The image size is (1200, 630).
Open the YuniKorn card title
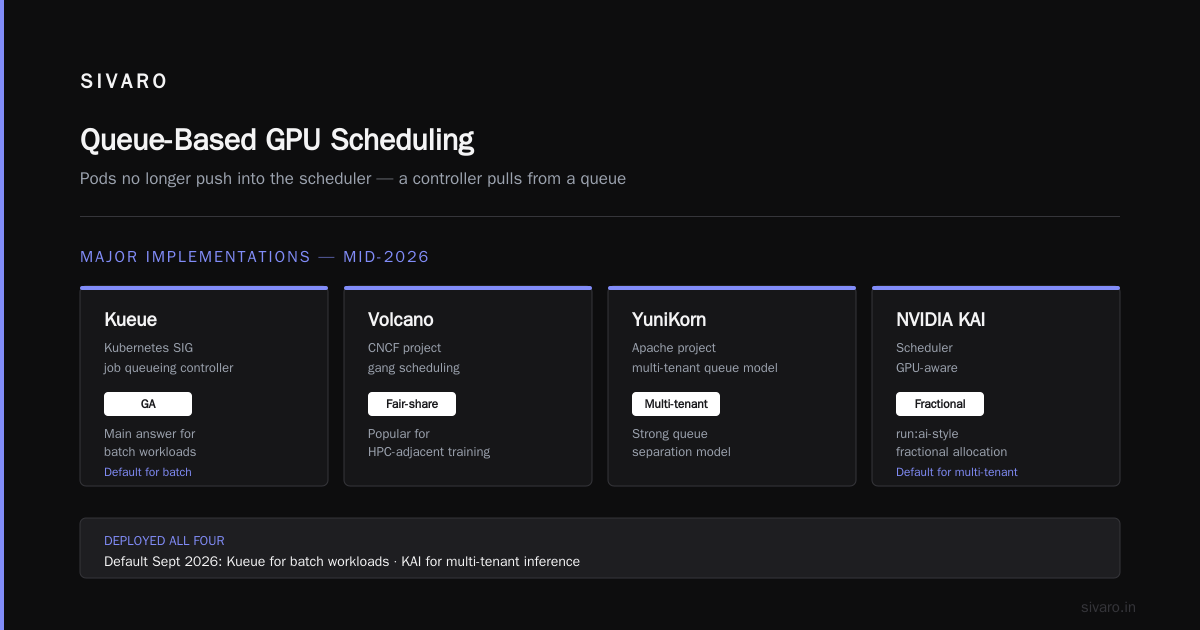click(x=669, y=320)
